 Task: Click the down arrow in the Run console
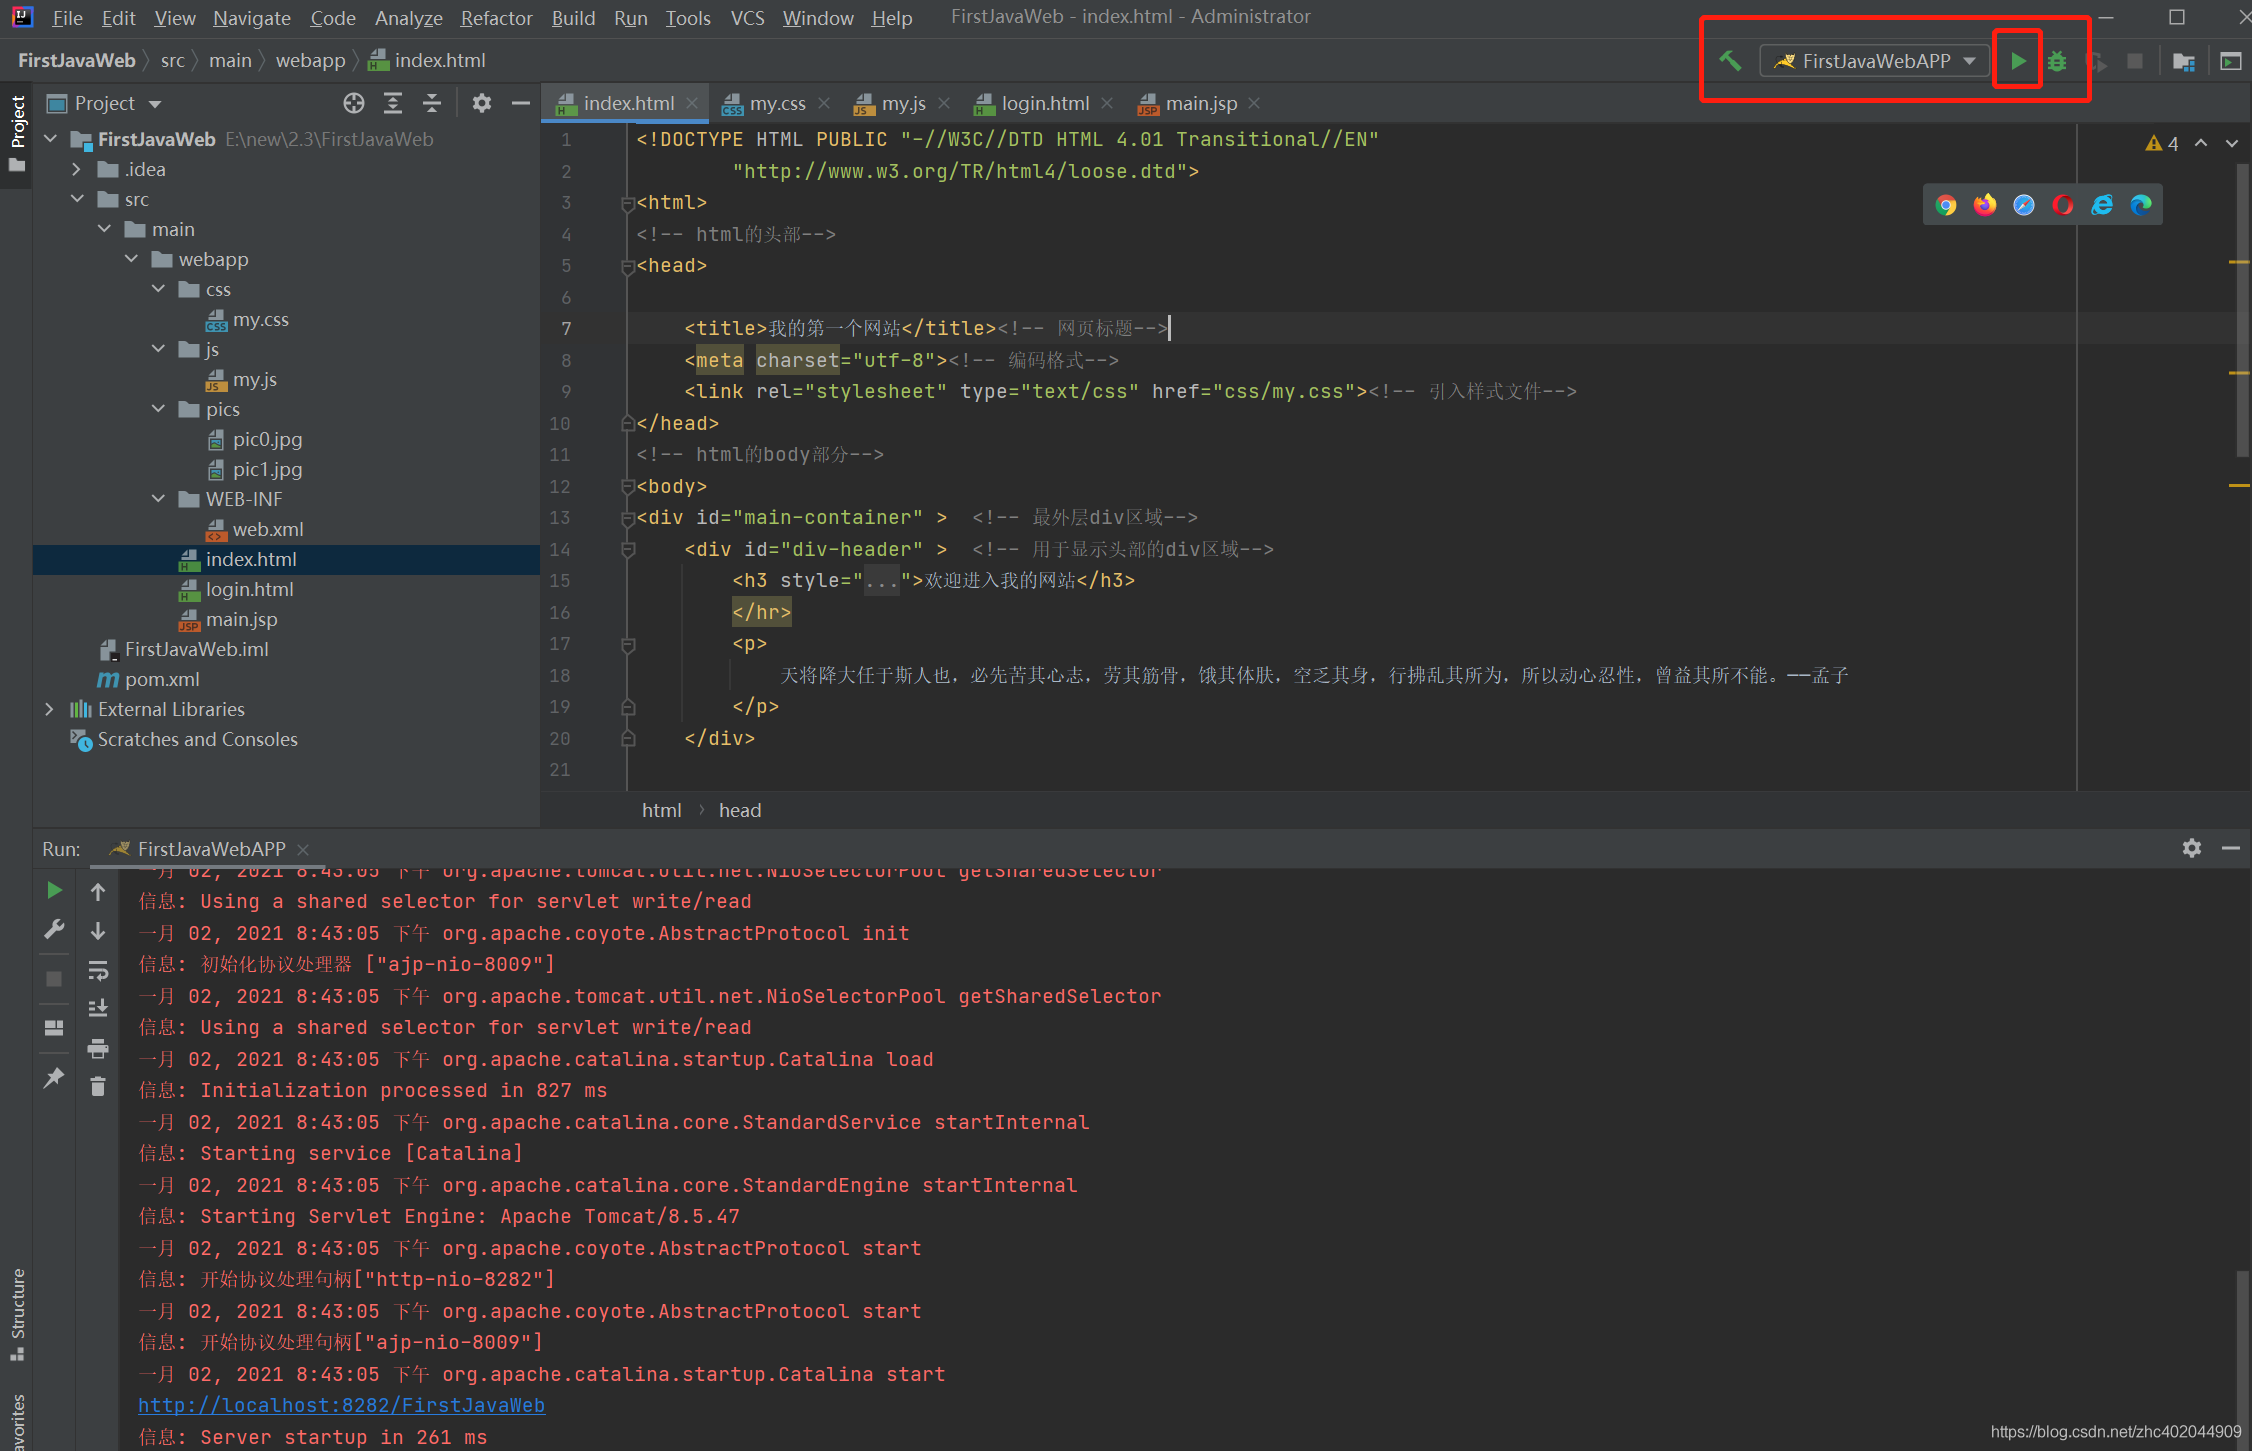[x=98, y=931]
